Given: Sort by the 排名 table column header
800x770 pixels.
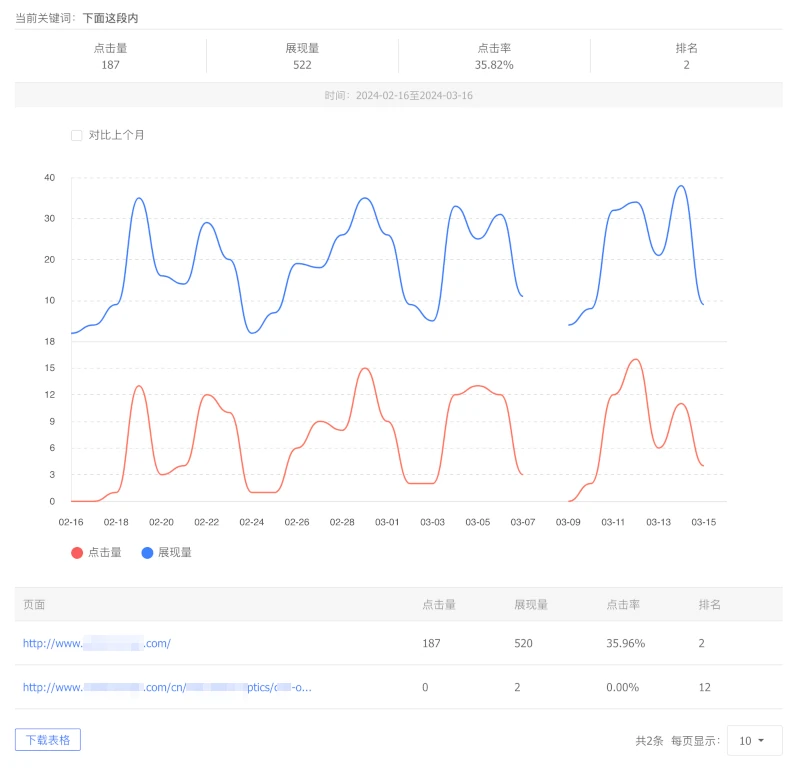Looking at the screenshot, I should (709, 605).
